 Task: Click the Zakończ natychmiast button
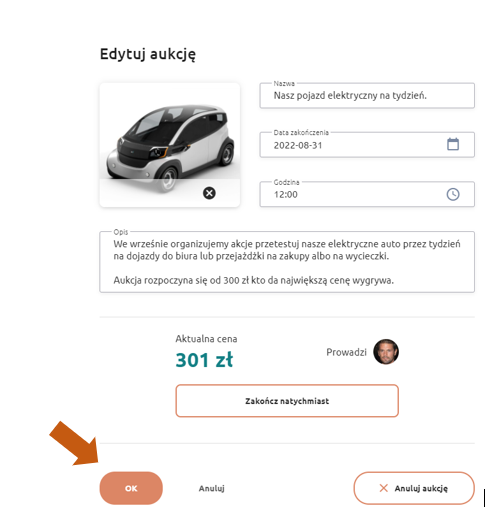pos(287,401)
